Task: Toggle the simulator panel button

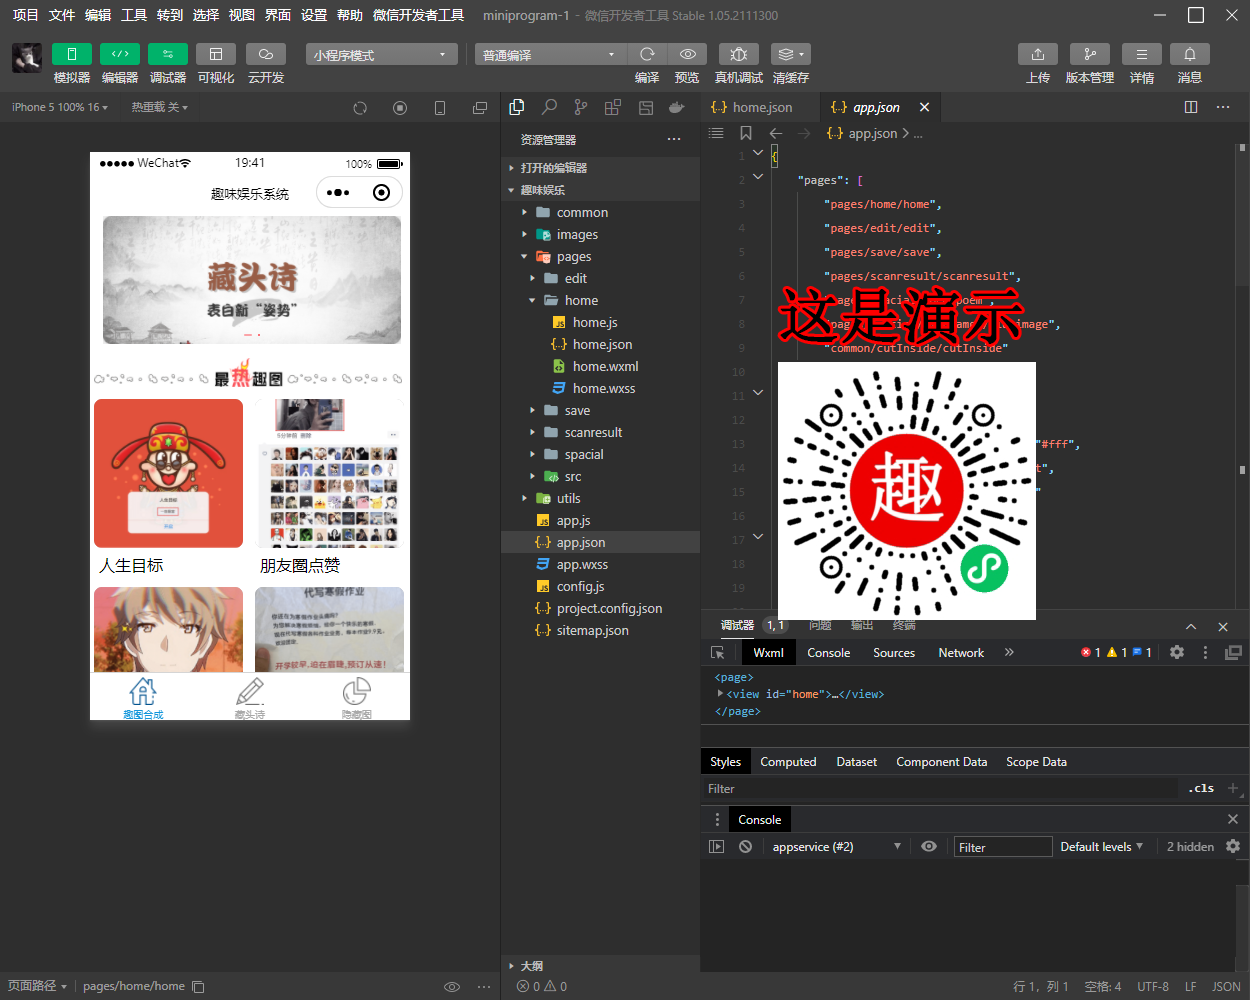Action: coord(72,54)
